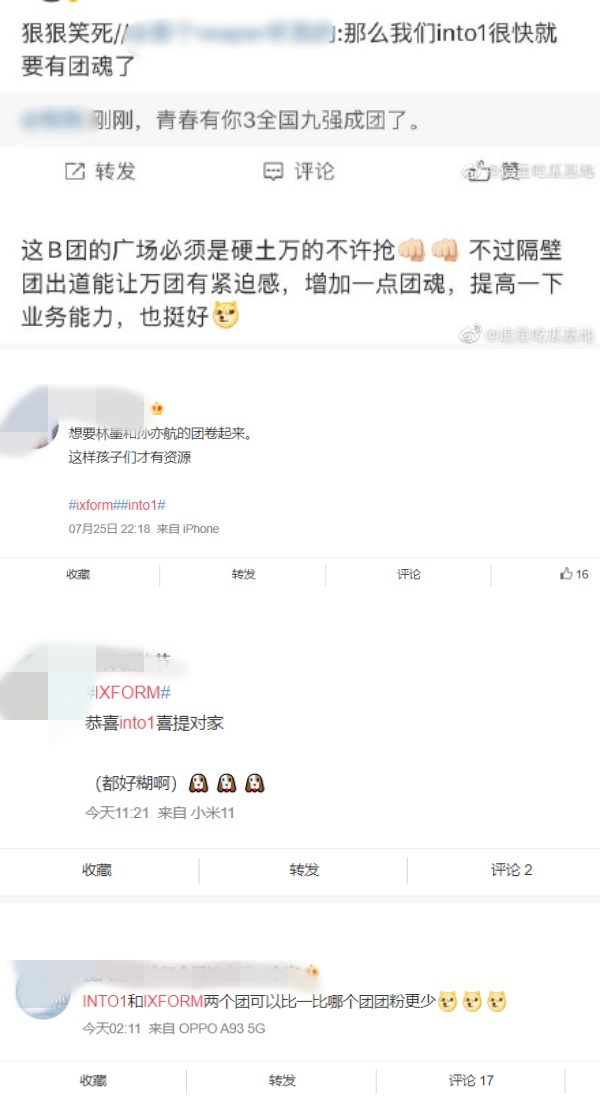Open the #ixform# hashtag link
Screen dimensions: 600x1098
pos(91,505)
